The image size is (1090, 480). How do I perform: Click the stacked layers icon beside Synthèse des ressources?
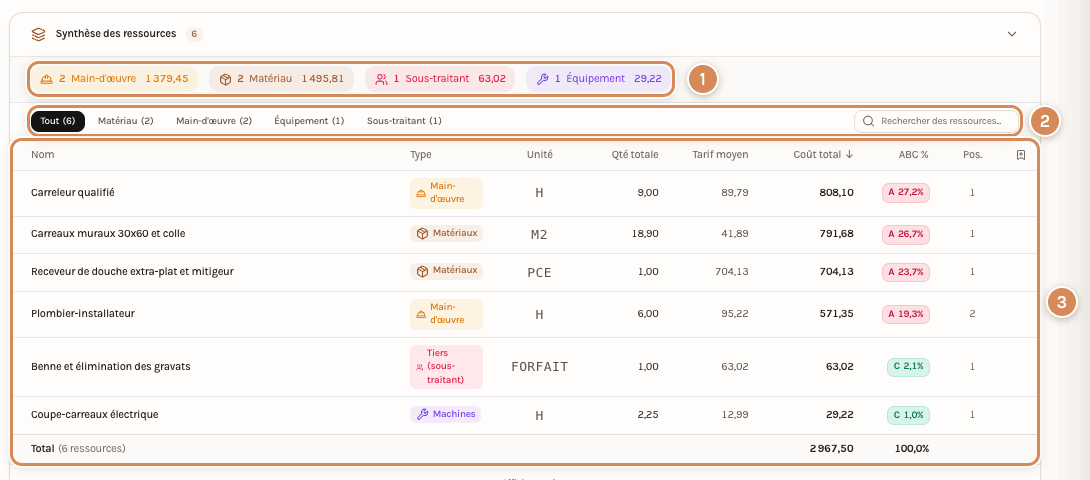39,34
